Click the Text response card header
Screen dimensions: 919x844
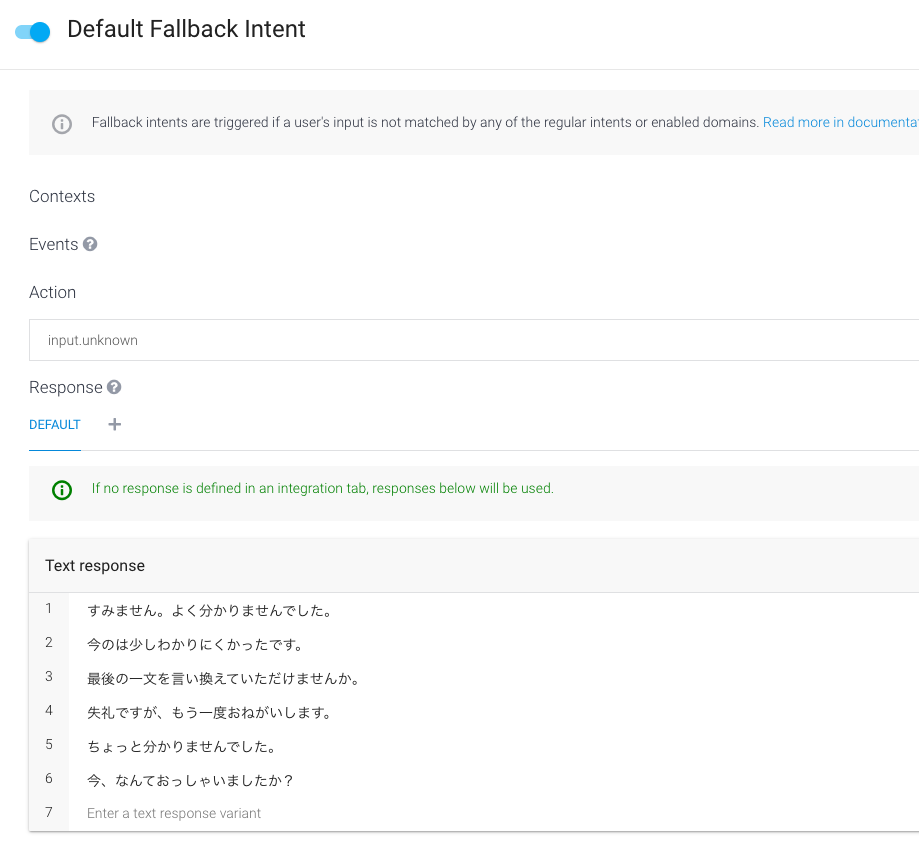(95, 566)
